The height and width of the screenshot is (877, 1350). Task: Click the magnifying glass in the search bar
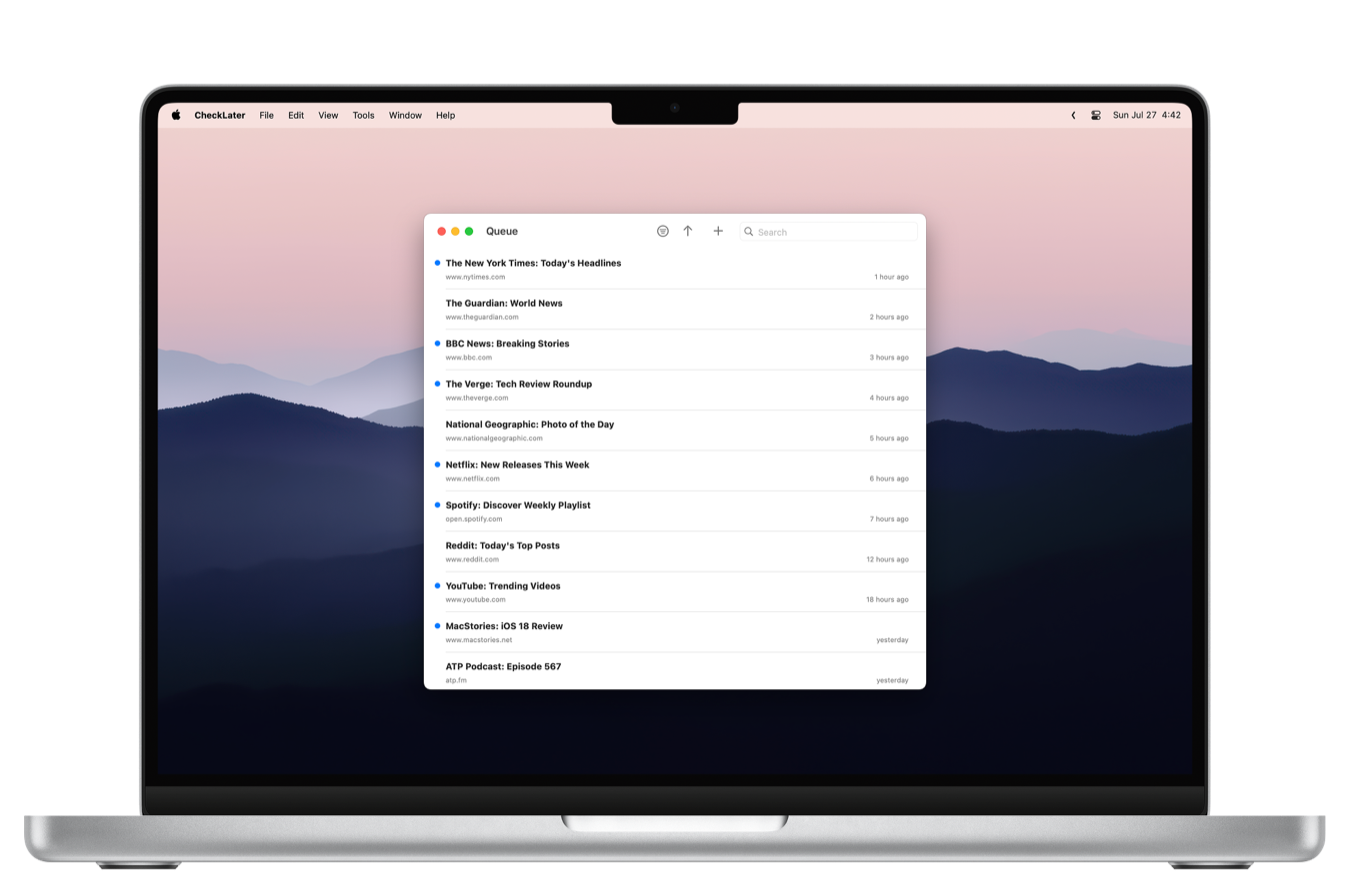(749, 231)
